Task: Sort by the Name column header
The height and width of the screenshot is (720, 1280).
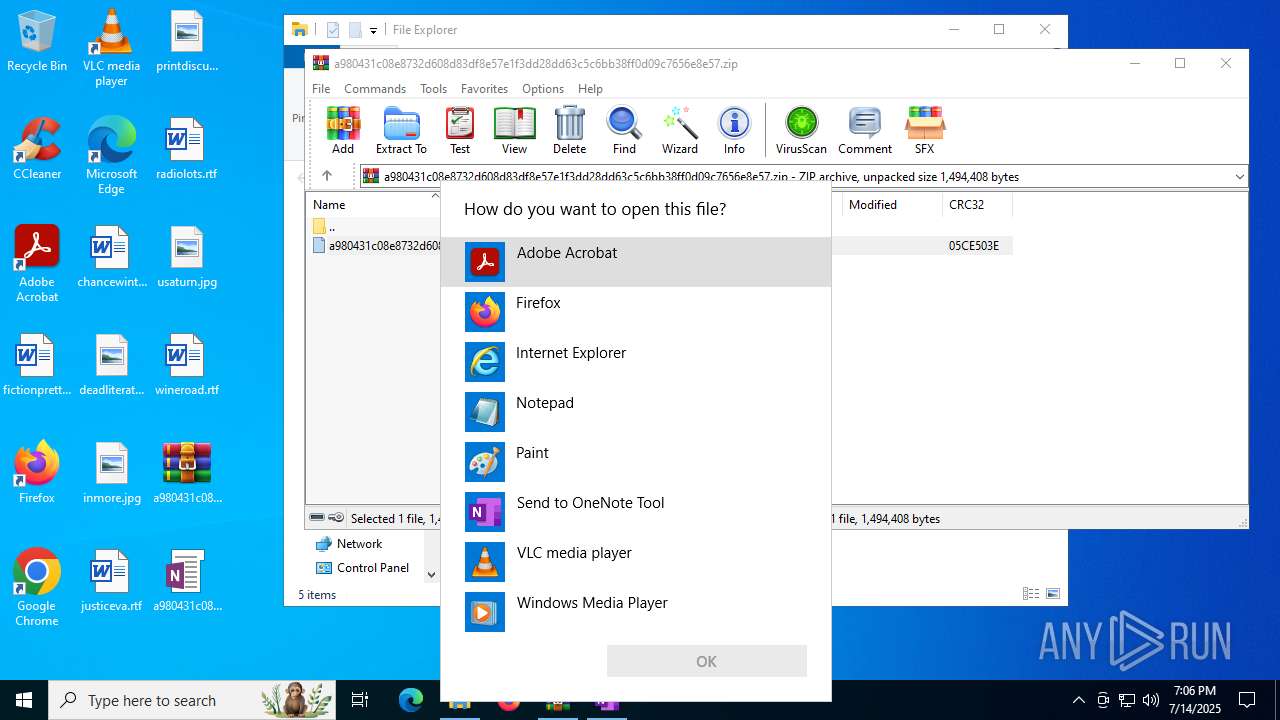Action: pos(372,204)
